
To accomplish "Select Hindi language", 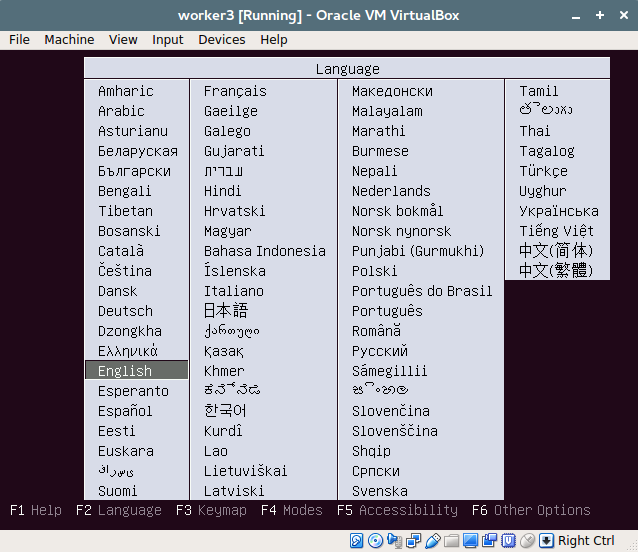I will pos(223,191).
